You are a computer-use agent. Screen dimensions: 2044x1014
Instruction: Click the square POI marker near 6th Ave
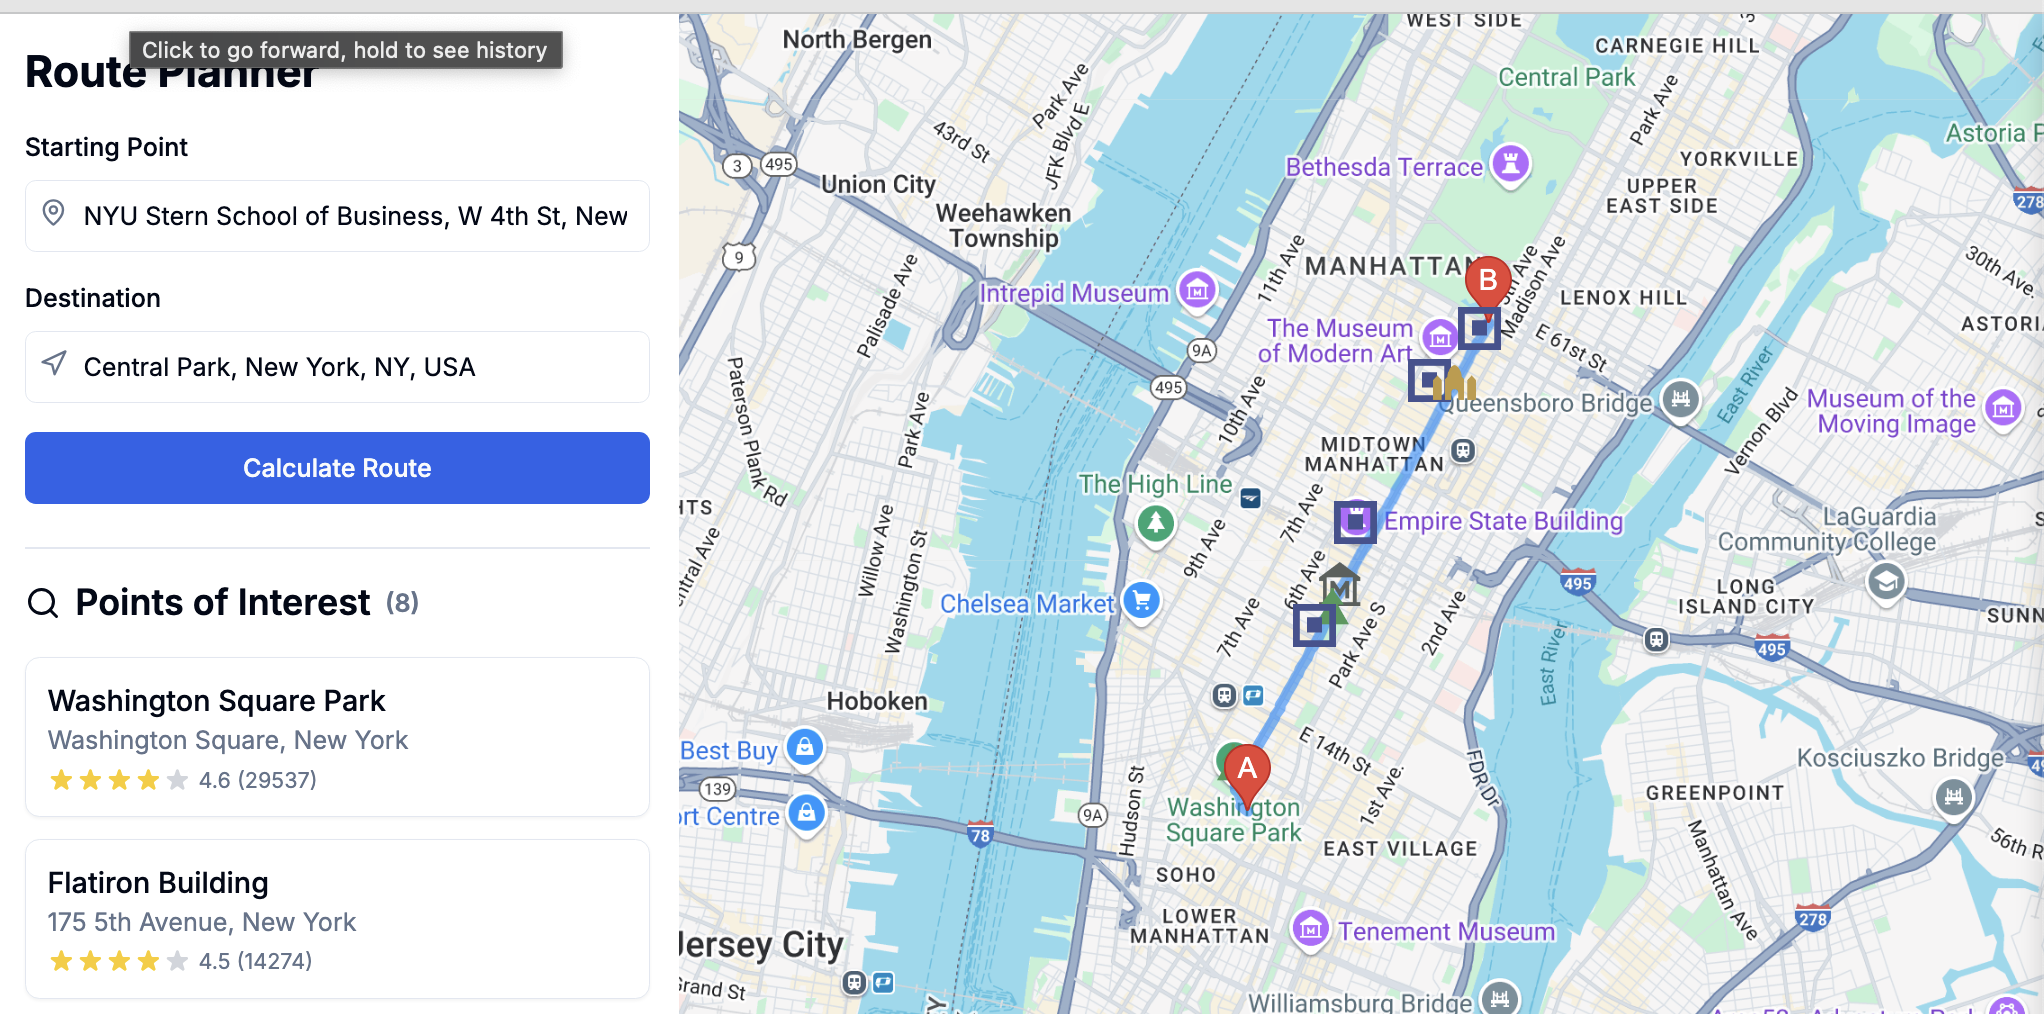[1314, 626]
